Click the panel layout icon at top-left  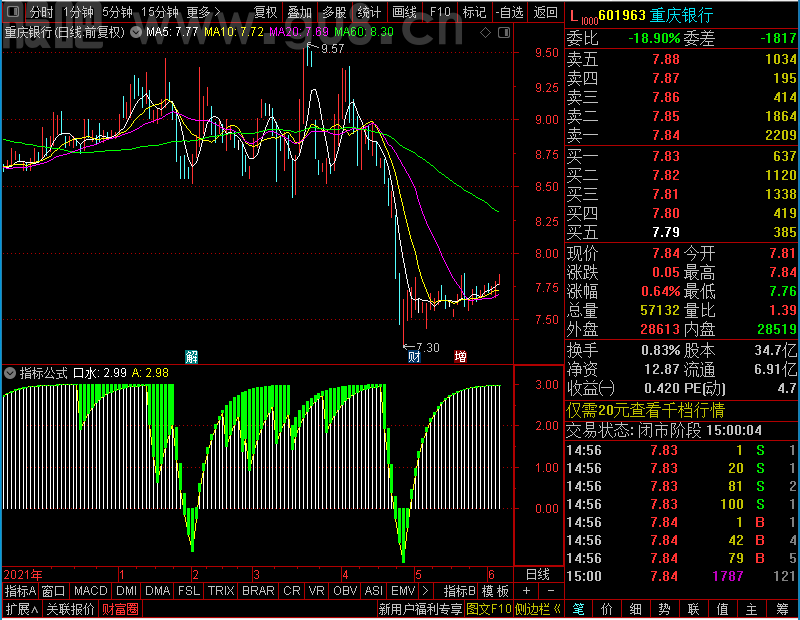13,11
